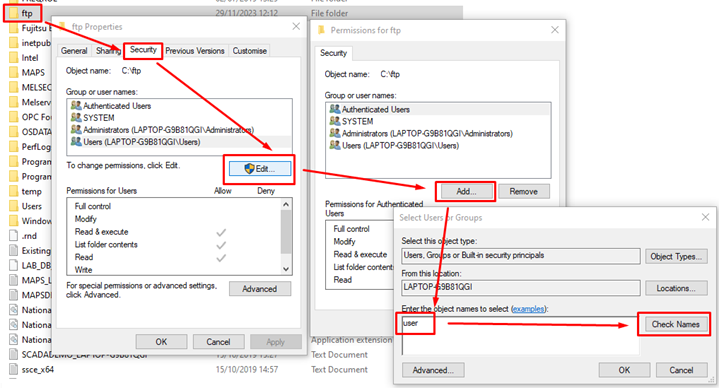The image size is (719, 388).
Task: Close the Permissions for ftp dialog
Action: click(555, 30)
